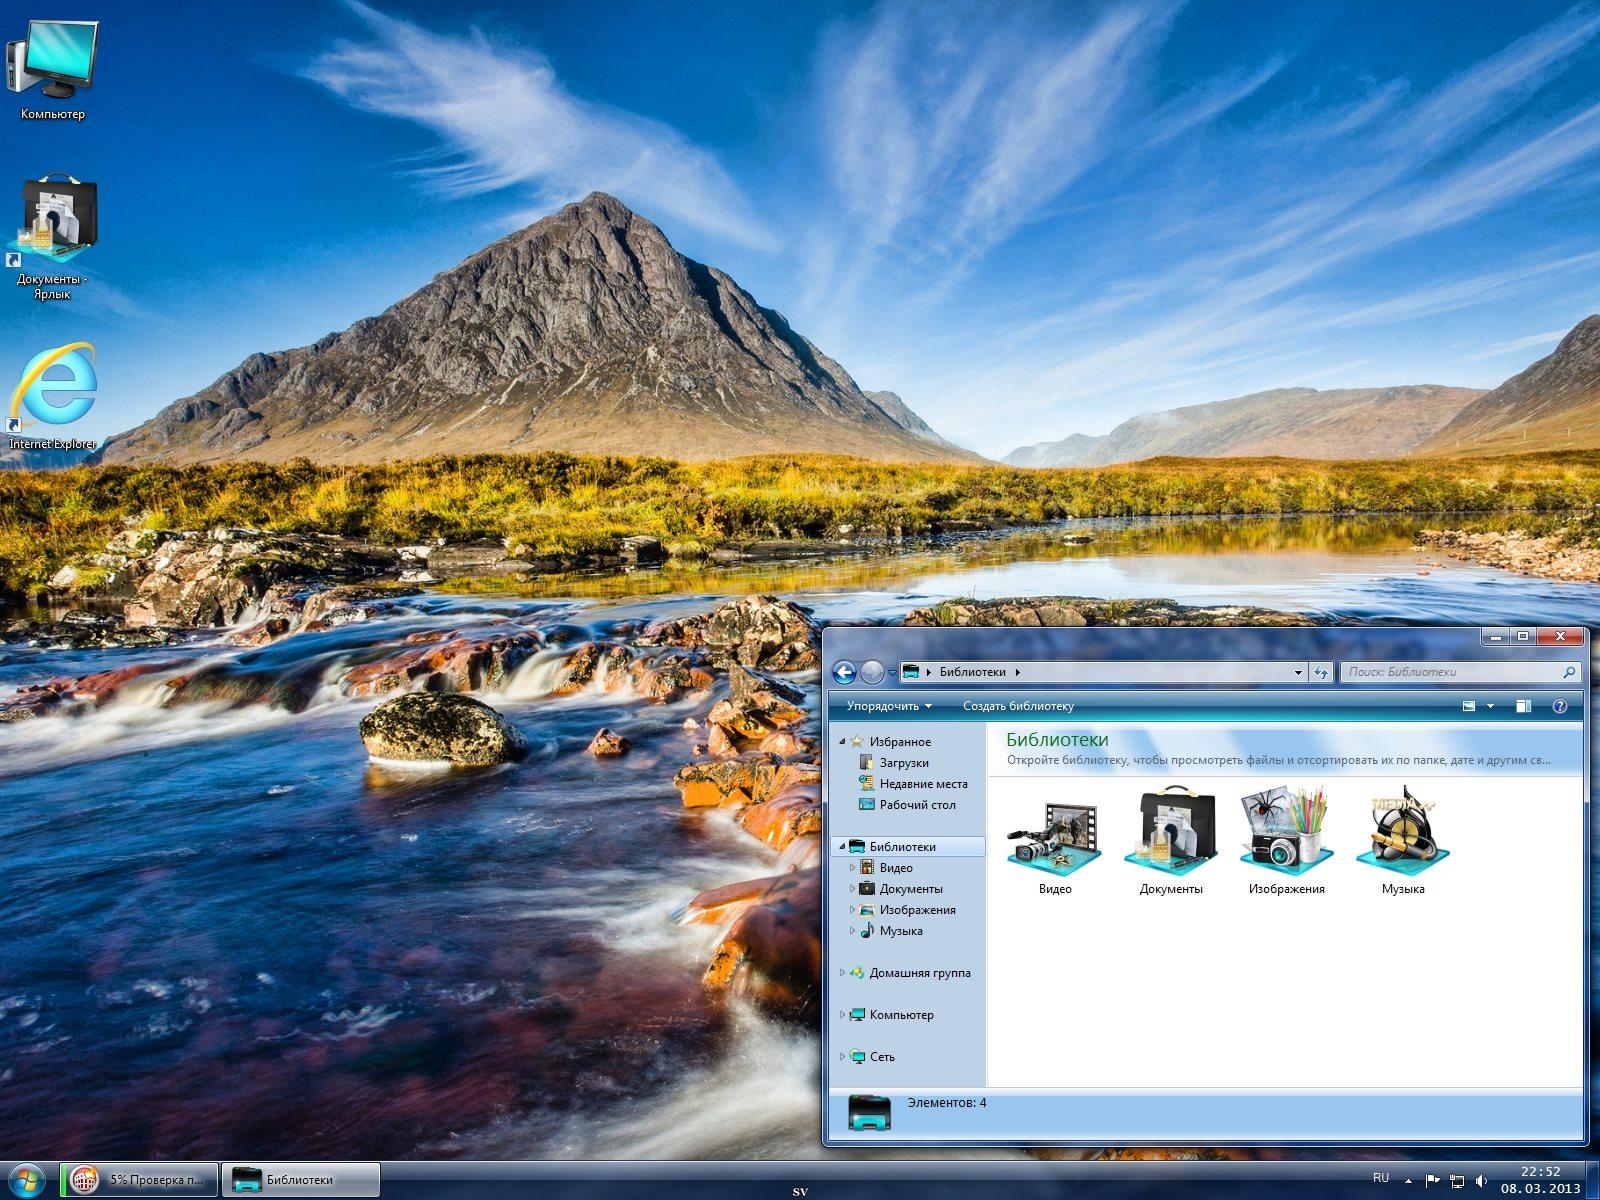The image size is (1600, 1200).
Task: Select Загрузки in the navigation pane
Action: (x=903, y=763)
